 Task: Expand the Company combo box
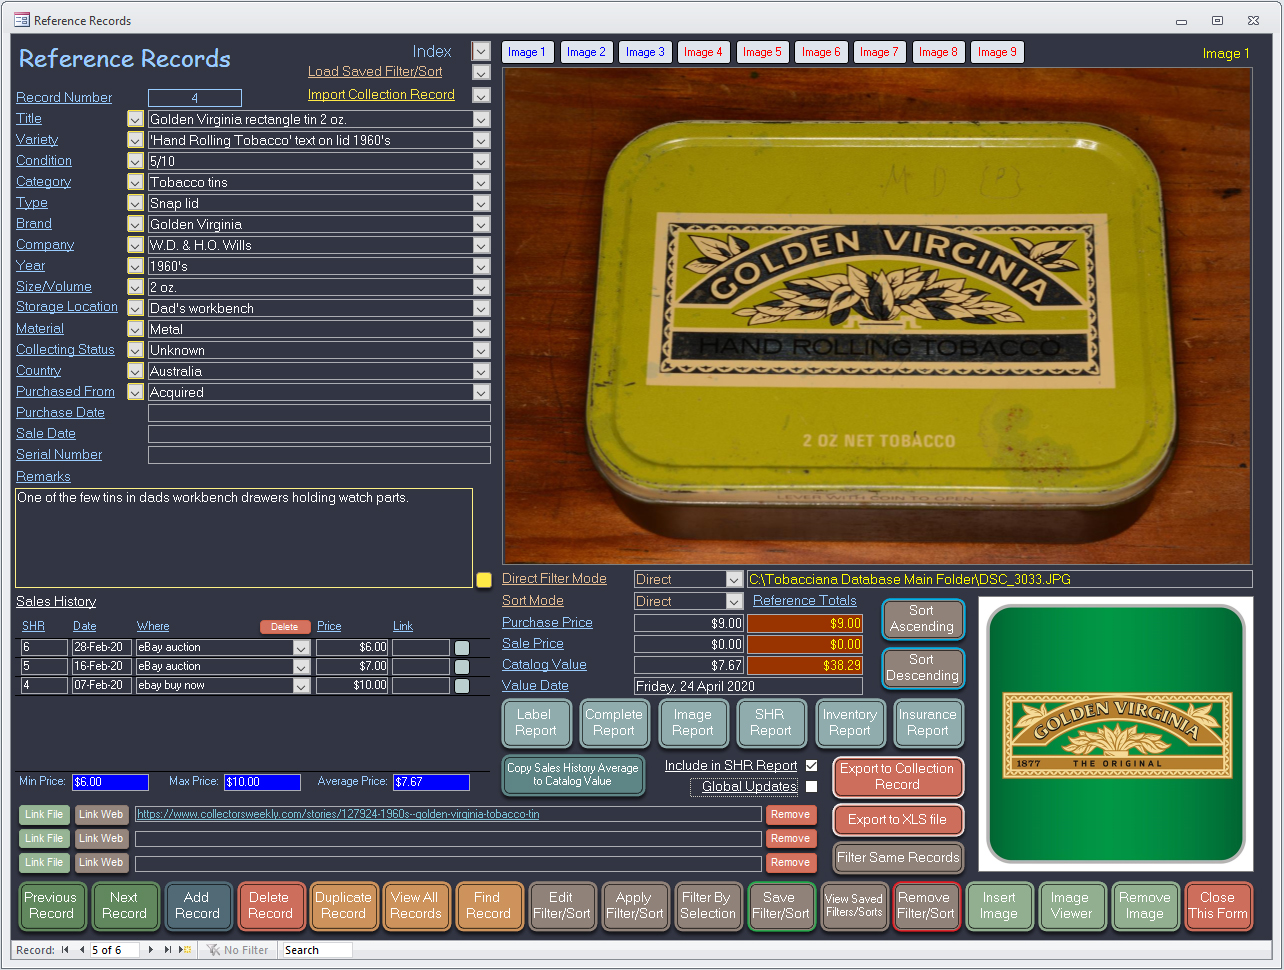[x=482, y=245]
